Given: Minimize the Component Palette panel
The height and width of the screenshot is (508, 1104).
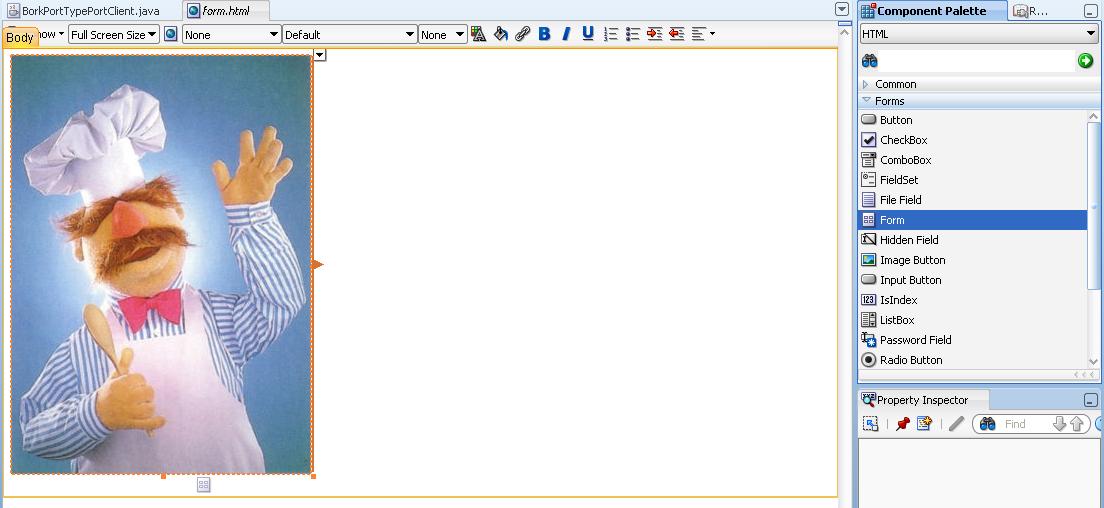Looking at the screenshot, I should point(1091,11).
